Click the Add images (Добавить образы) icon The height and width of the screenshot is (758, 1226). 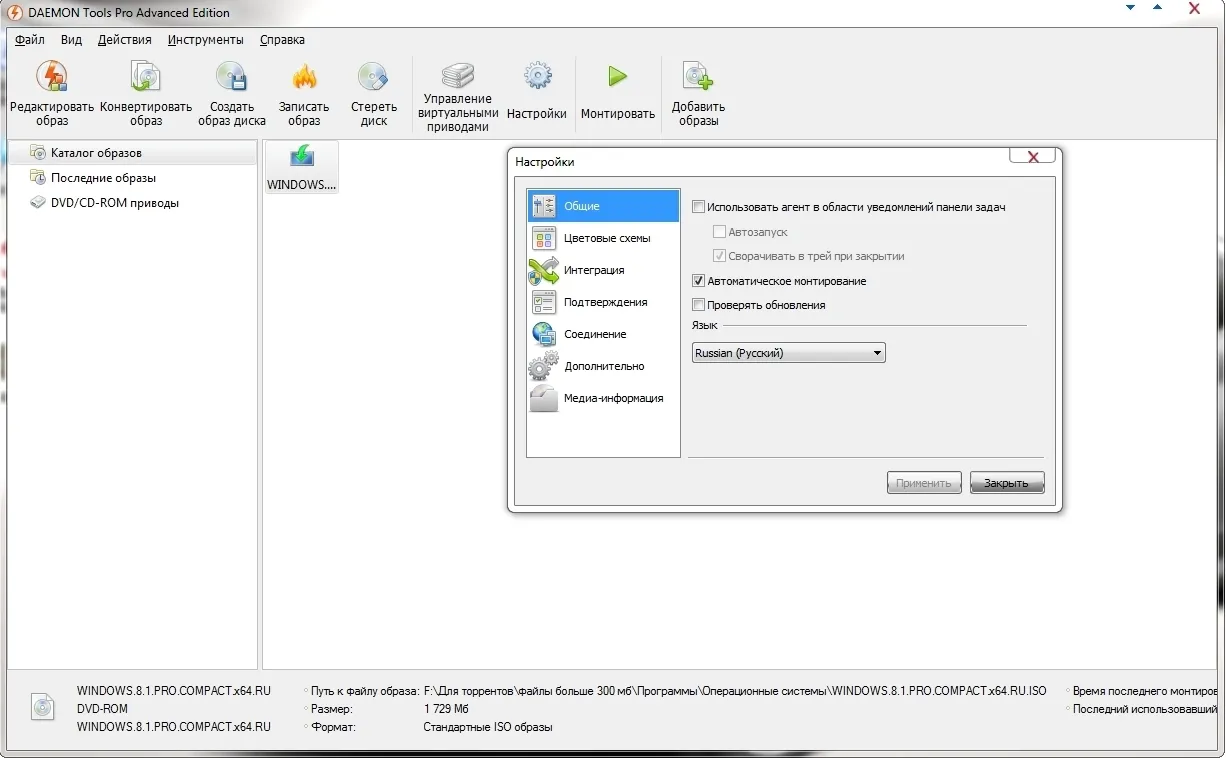[698, 77]
